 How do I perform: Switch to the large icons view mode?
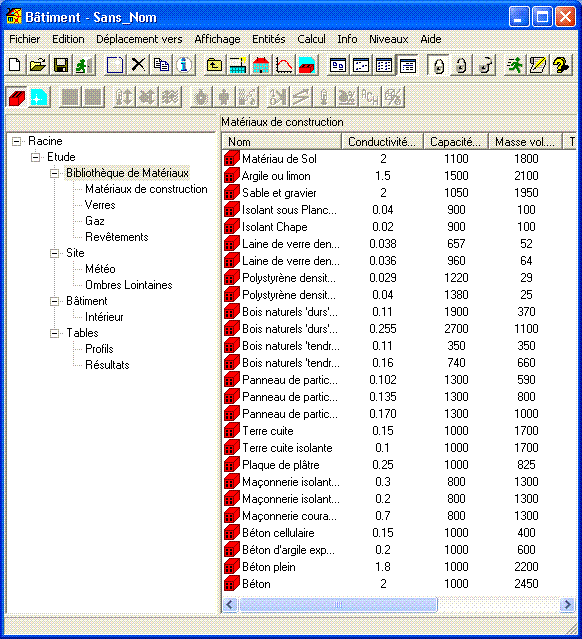(338, 65)
